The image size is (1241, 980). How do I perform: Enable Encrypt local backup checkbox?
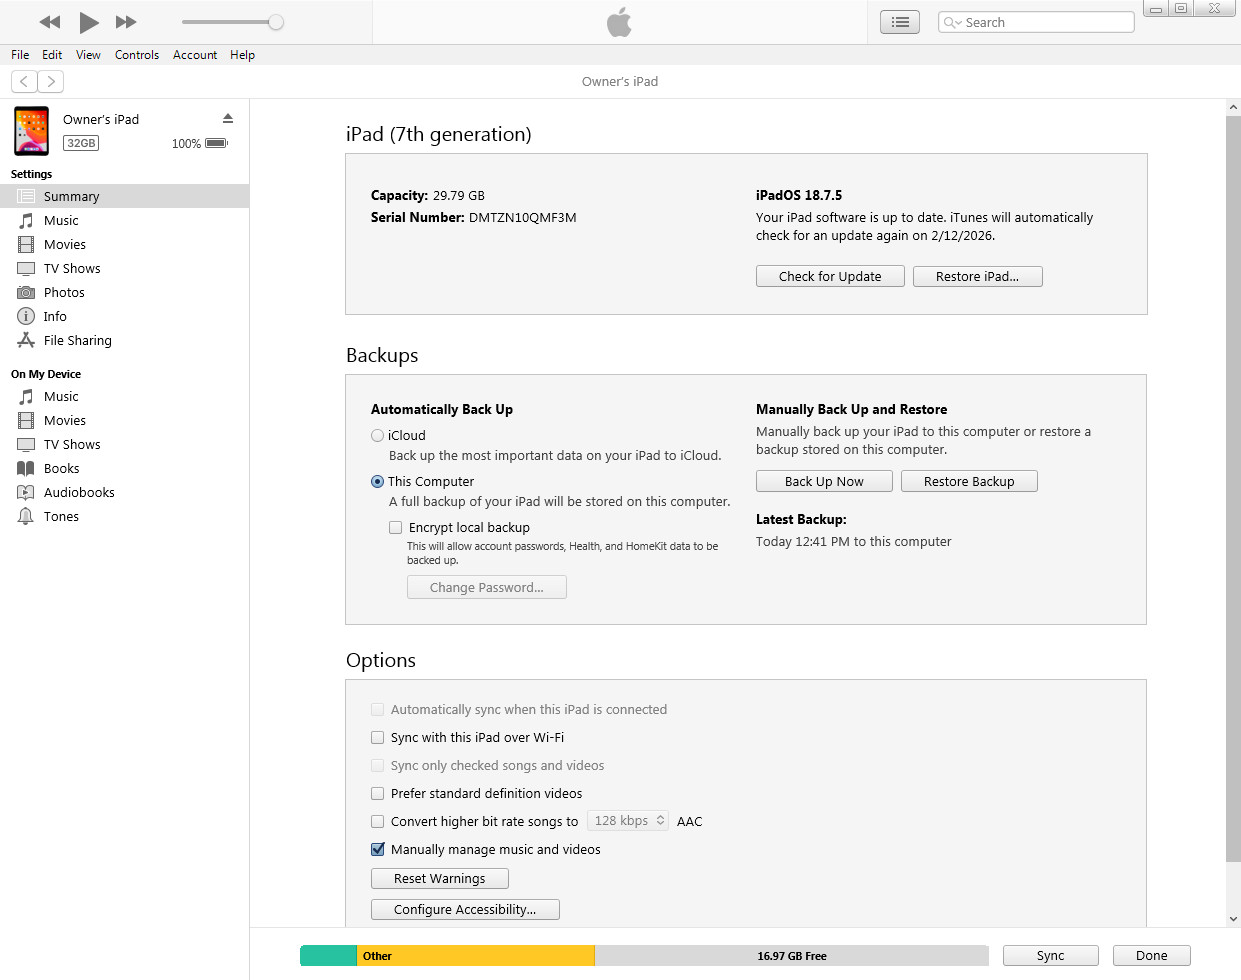coord(396,527)
